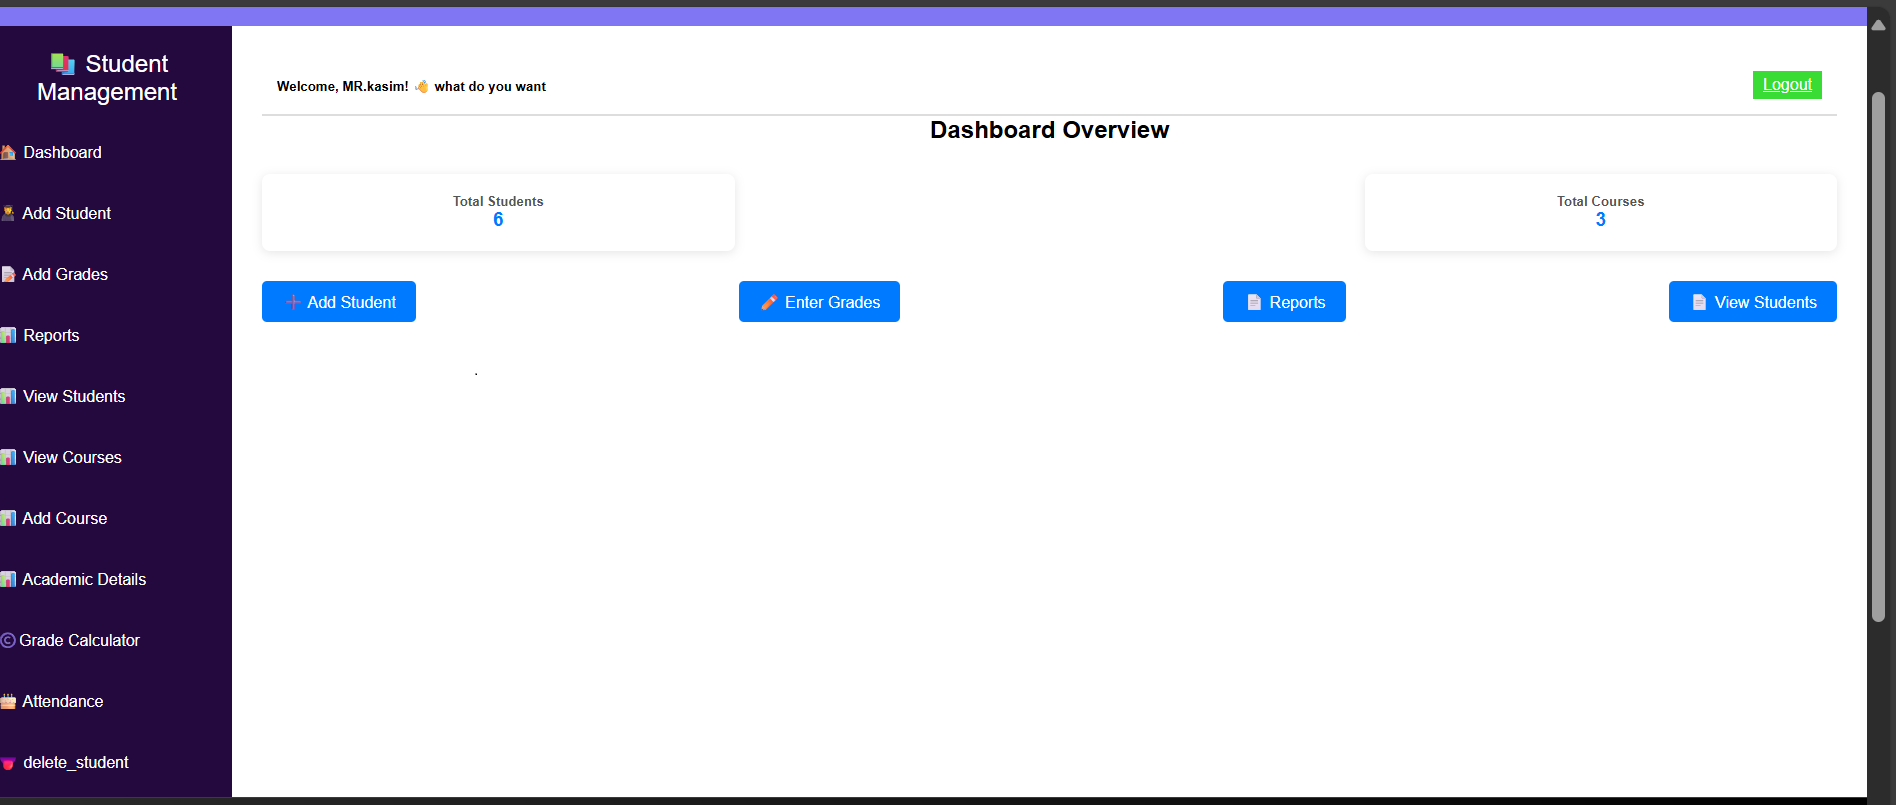The image size is (1896, 805).
Task: Click the plus icon on Add Student button
Action: [293, 302]
